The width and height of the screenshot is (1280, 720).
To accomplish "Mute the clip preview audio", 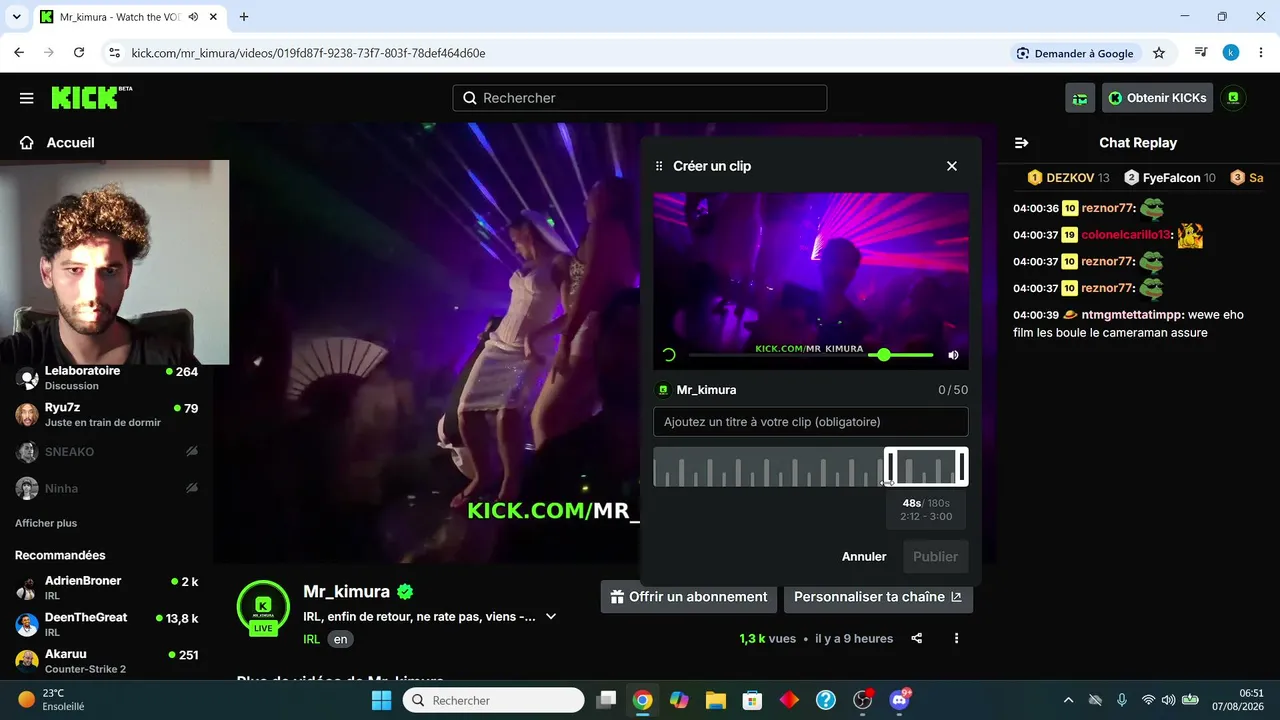I will tap(953, 355).
